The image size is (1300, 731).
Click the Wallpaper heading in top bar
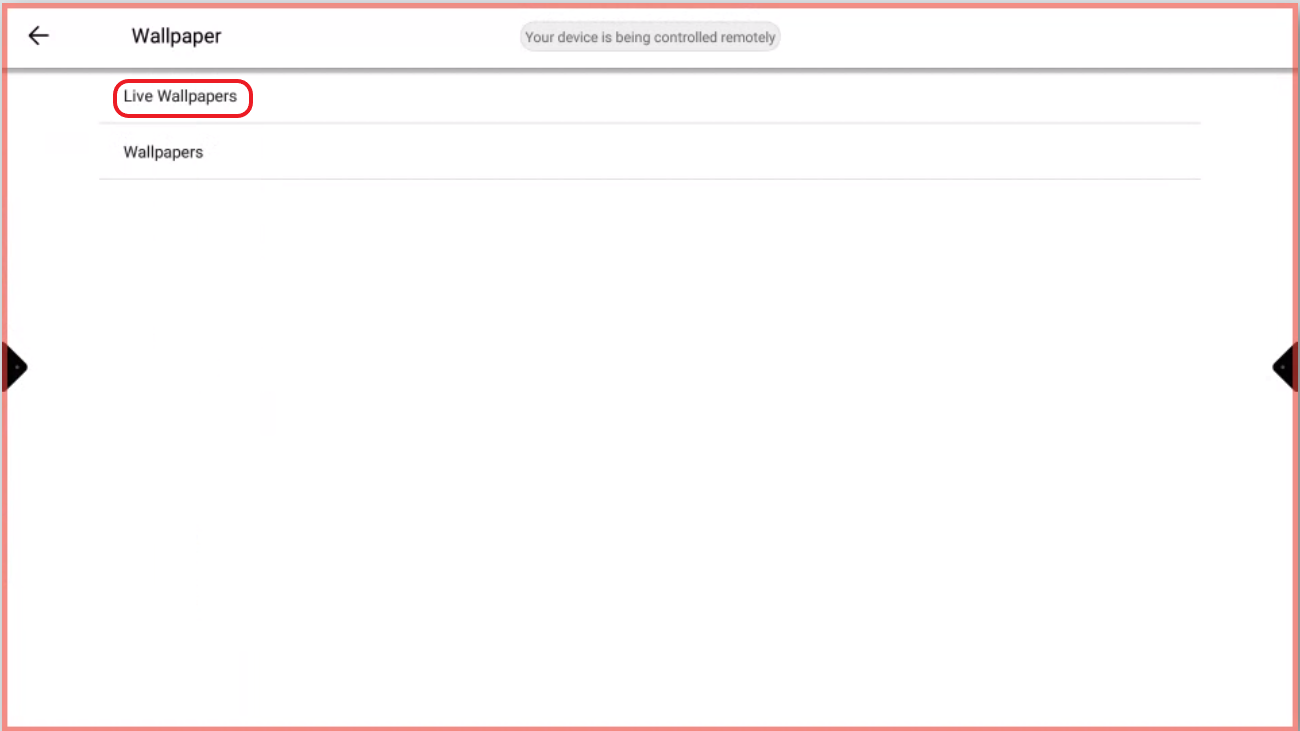[x=176, y=36]
